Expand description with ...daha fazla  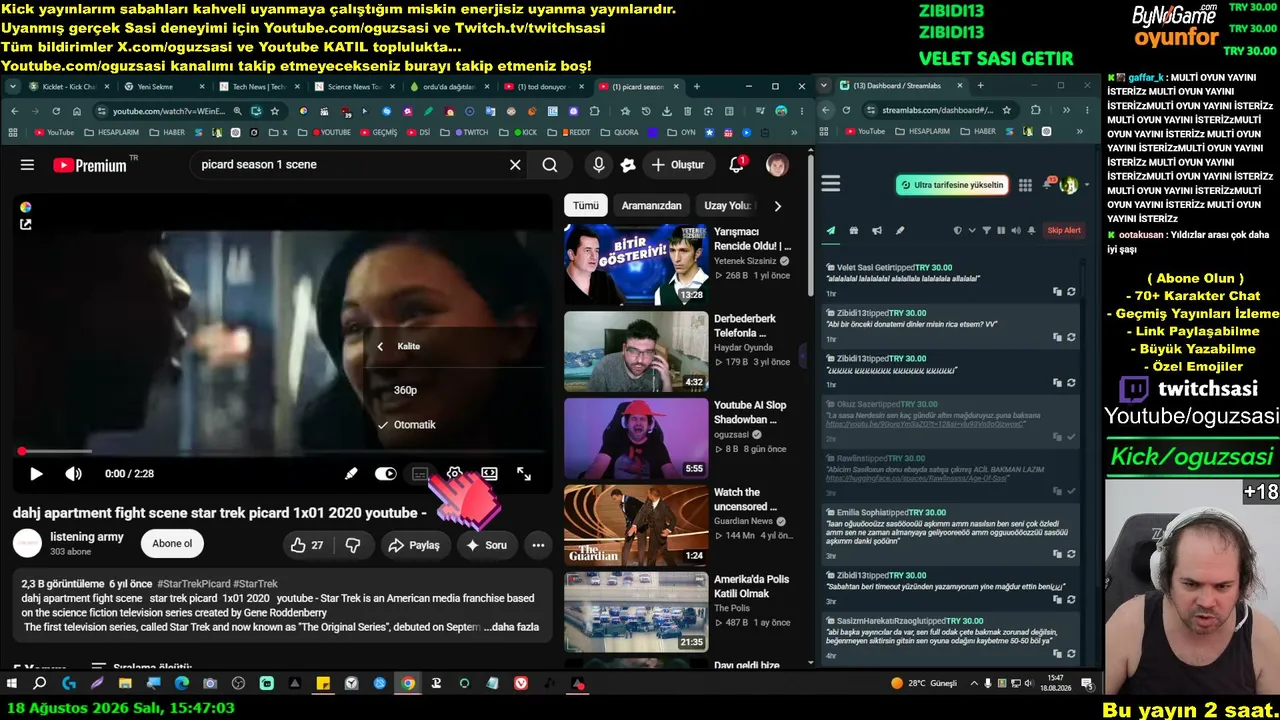click(511, 627)
